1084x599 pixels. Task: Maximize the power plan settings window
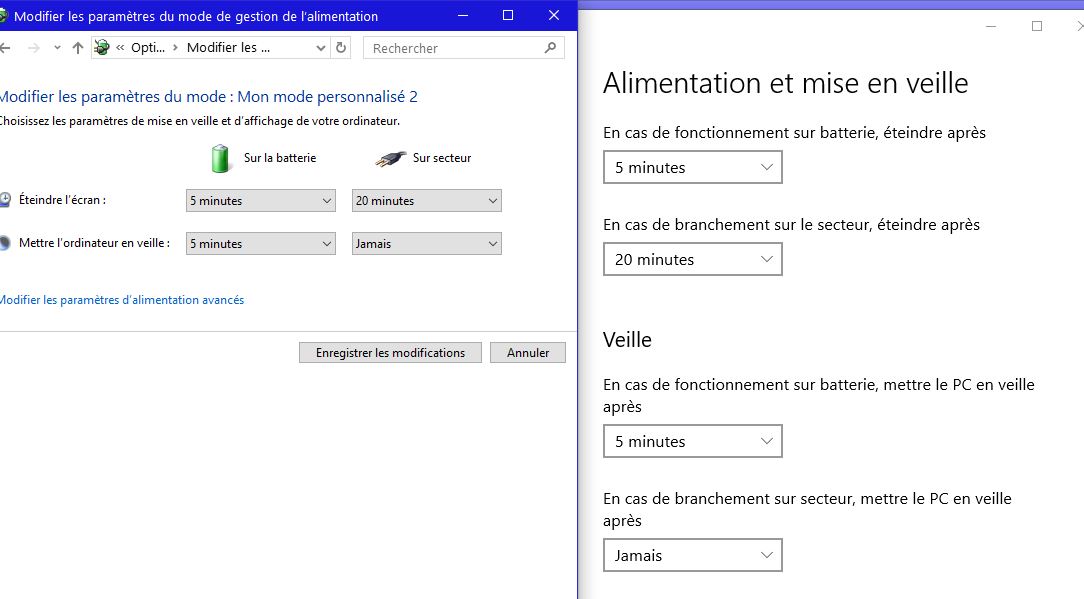point(508,15)
